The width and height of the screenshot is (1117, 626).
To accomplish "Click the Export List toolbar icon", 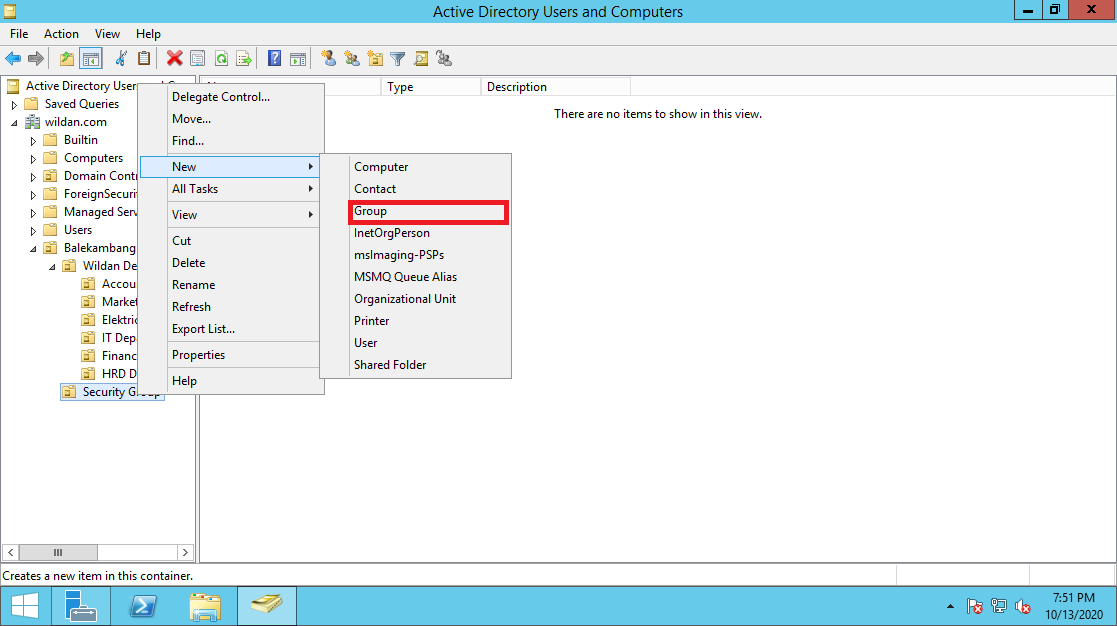I will pyautogui.click(x=244, y=58).
